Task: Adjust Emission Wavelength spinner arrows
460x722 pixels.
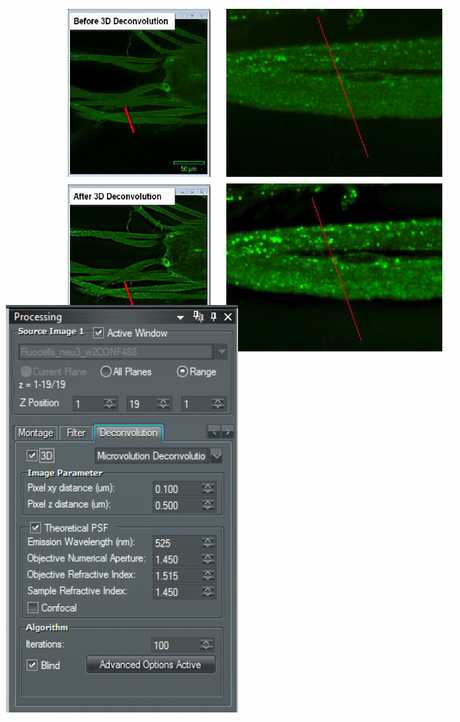Action: tap(208, 543)
